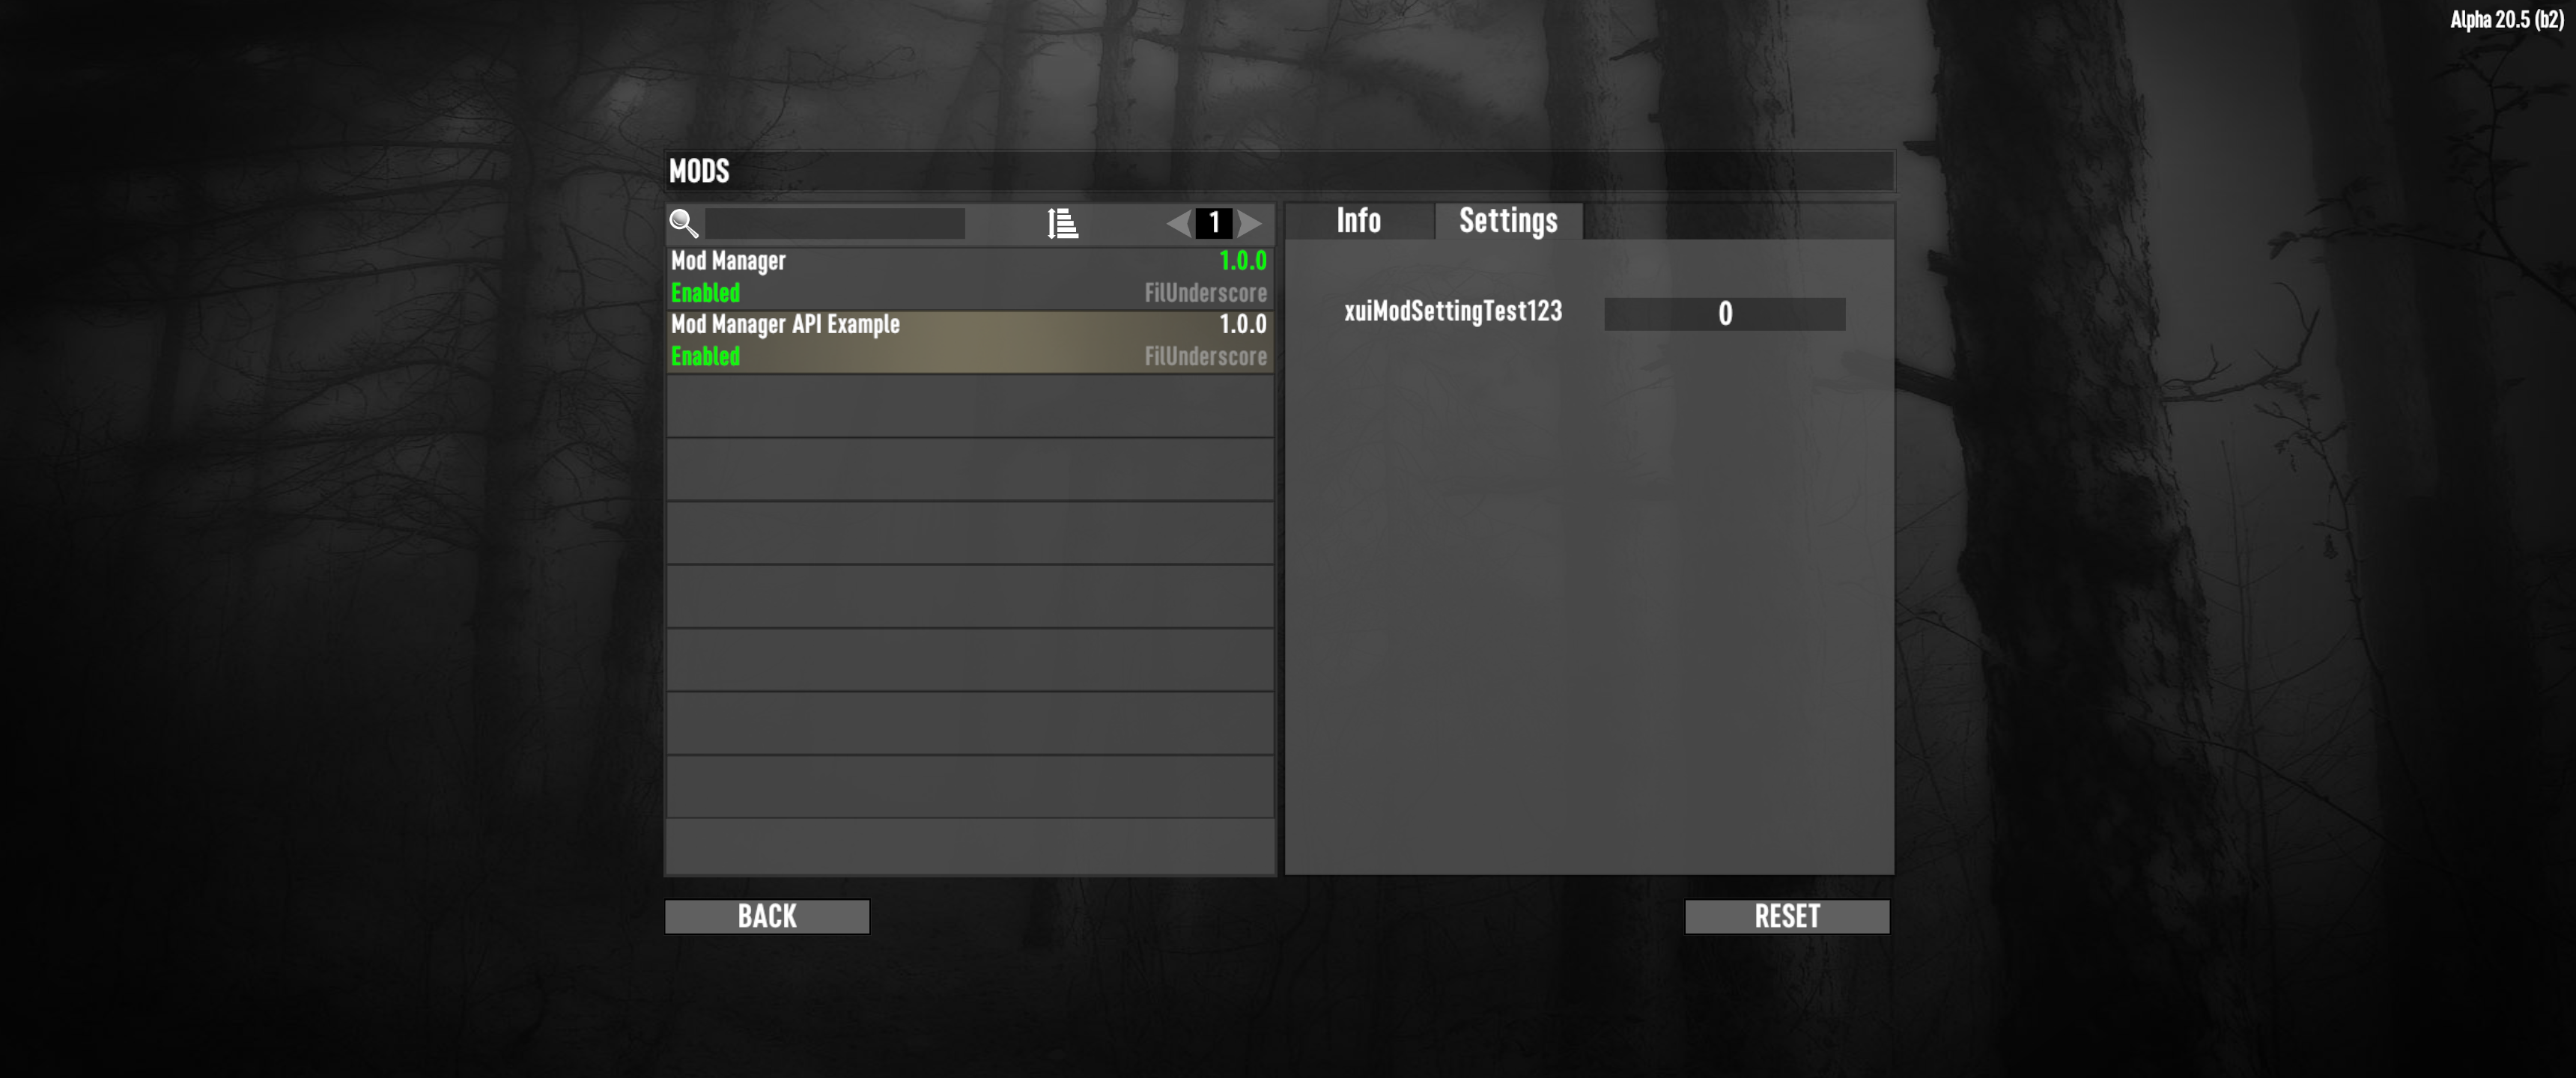Click the first empty mod list row

click(x=969, y=405)
